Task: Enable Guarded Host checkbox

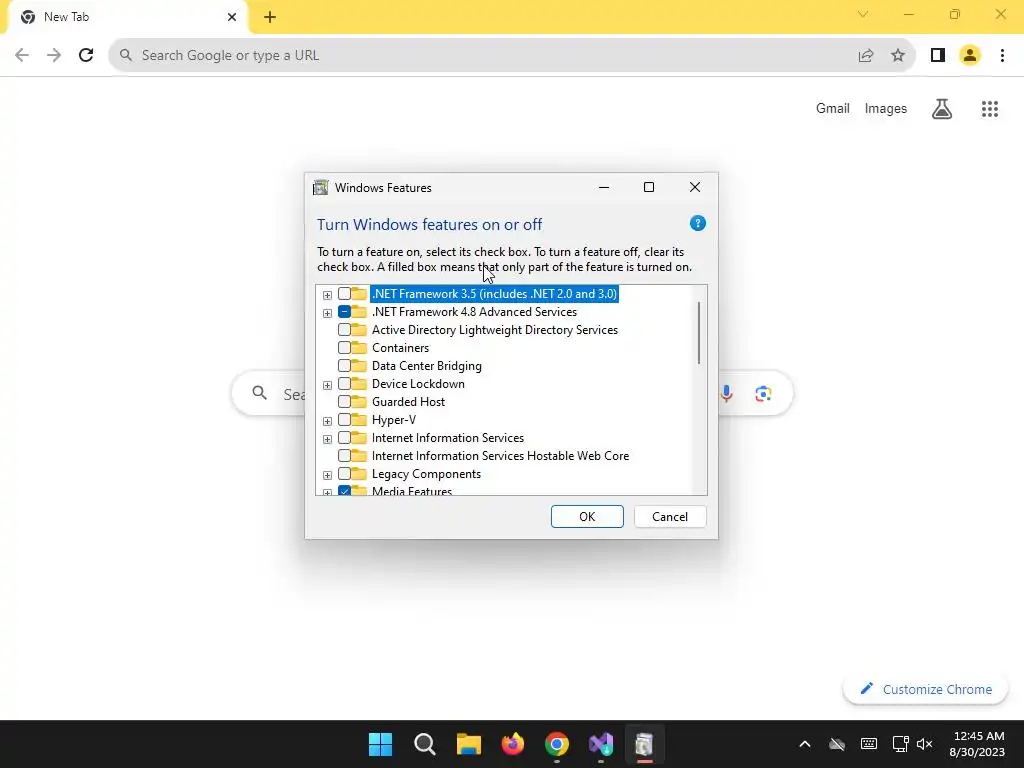Action: (344, 402)
